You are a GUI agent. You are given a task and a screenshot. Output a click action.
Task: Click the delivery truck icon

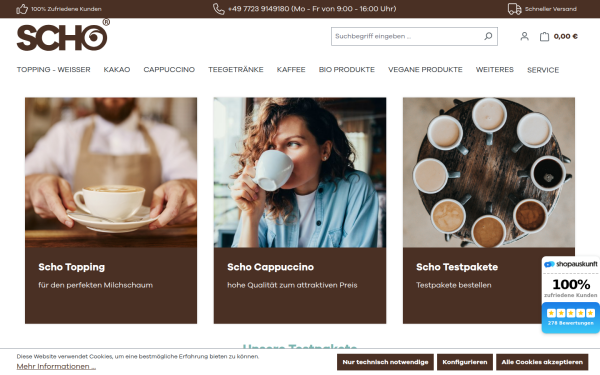(514, 9)
